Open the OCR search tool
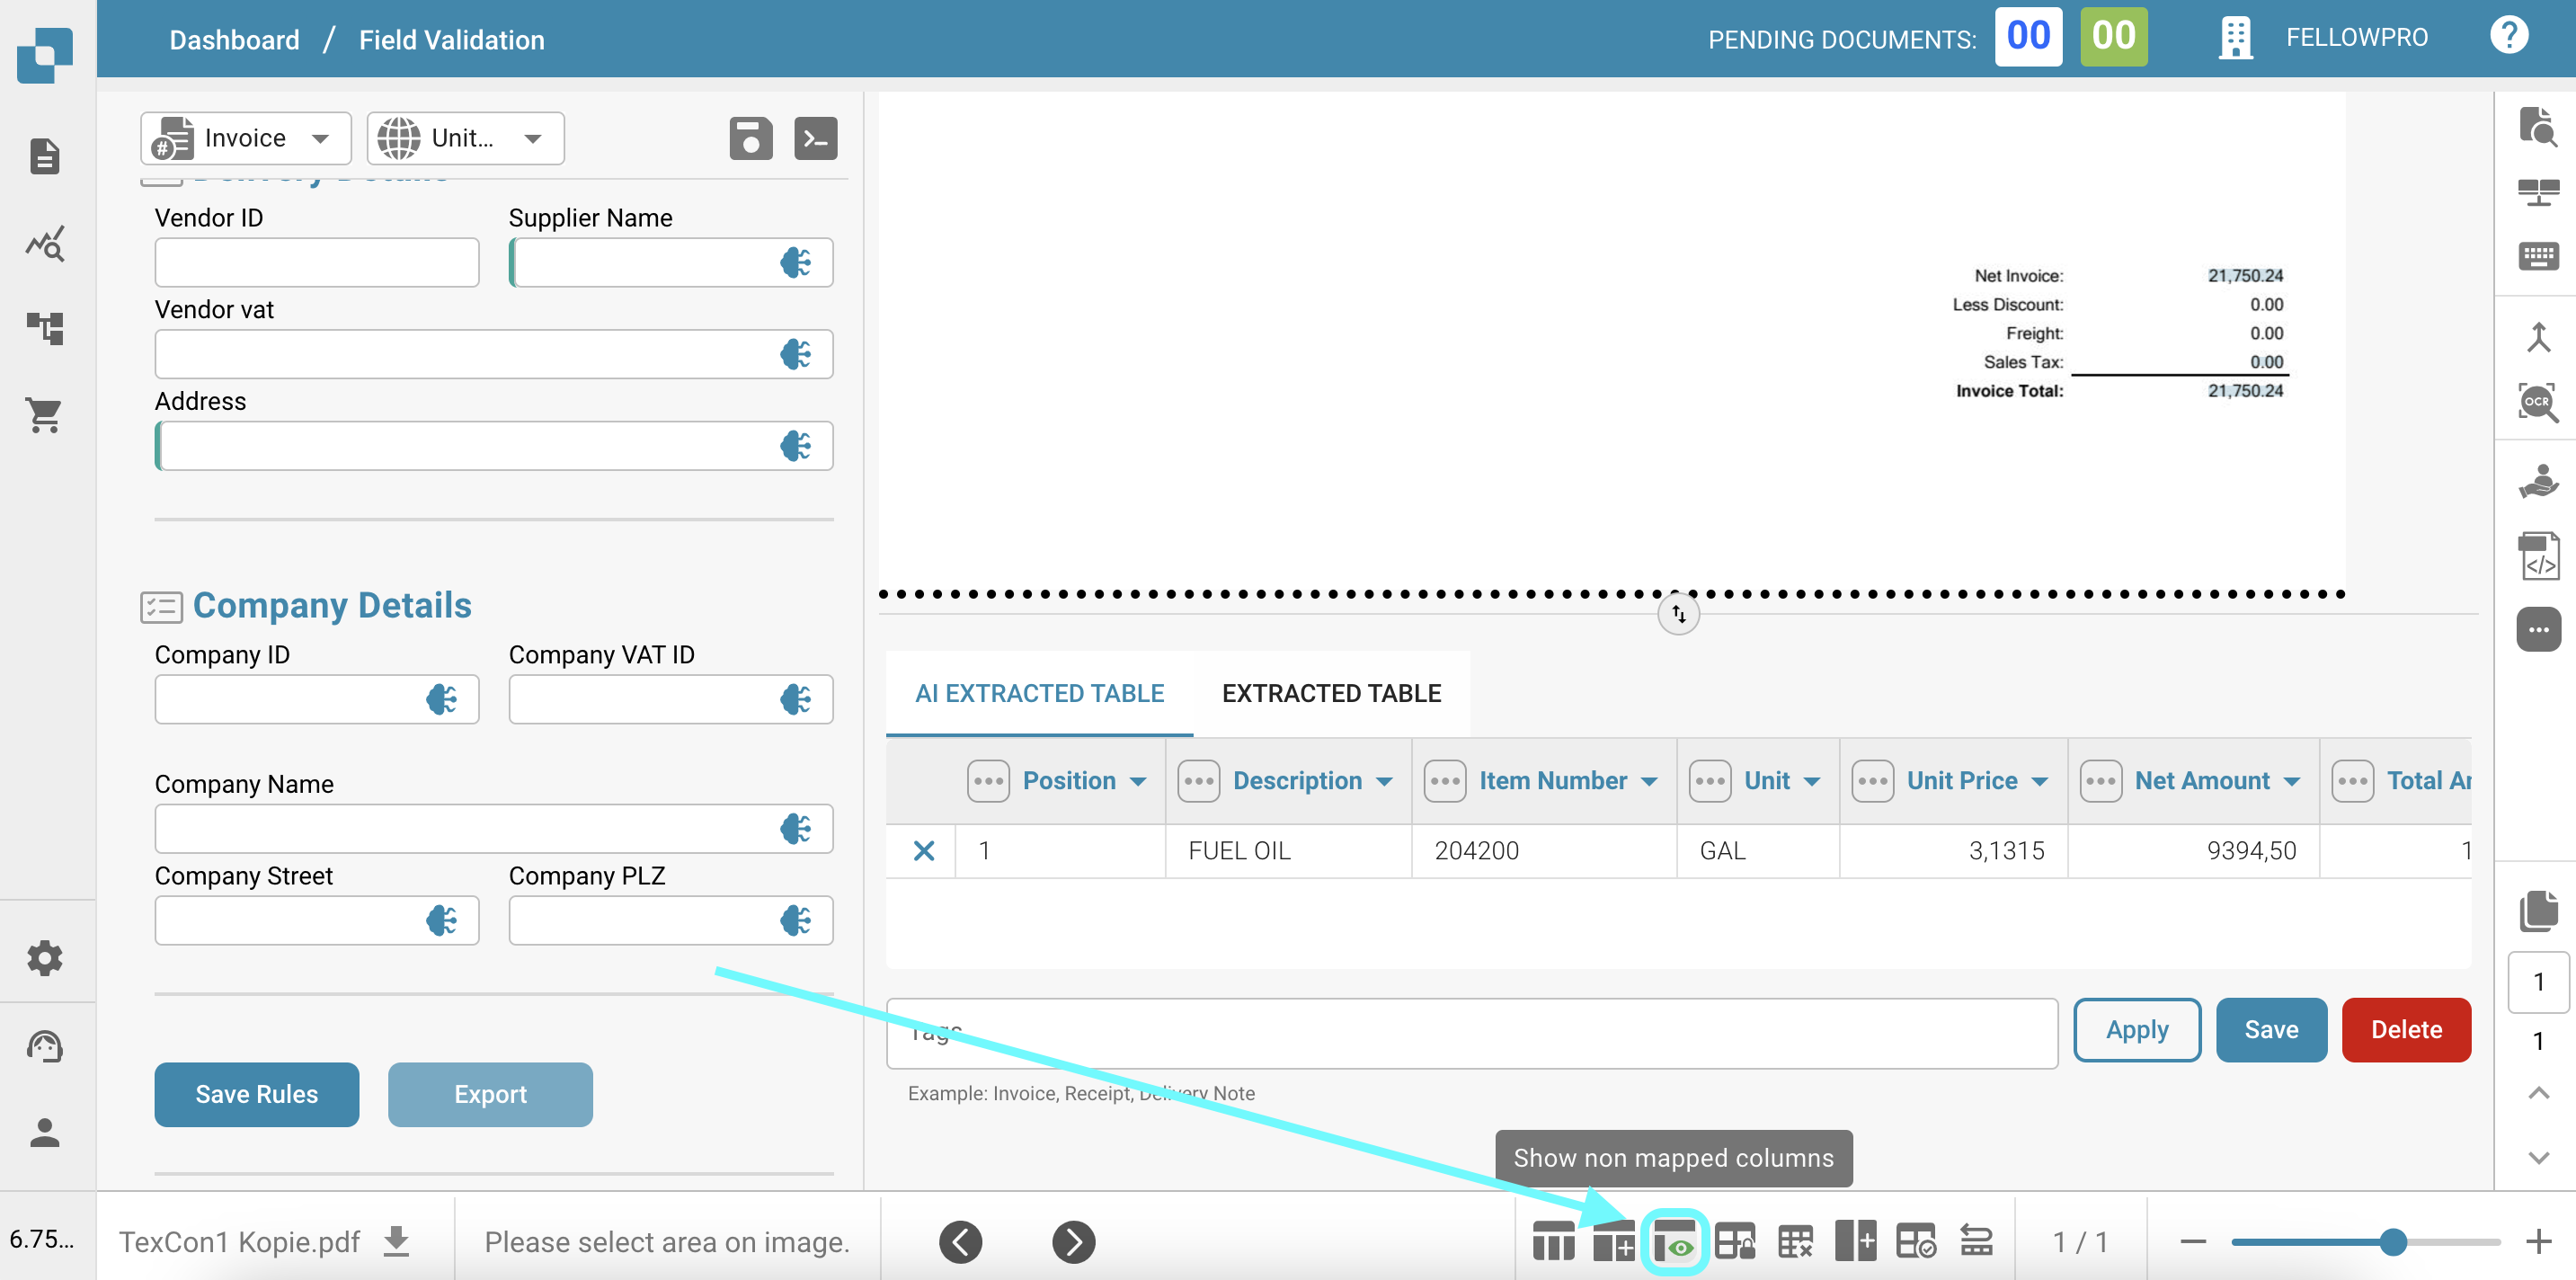 pos(2538,403)
